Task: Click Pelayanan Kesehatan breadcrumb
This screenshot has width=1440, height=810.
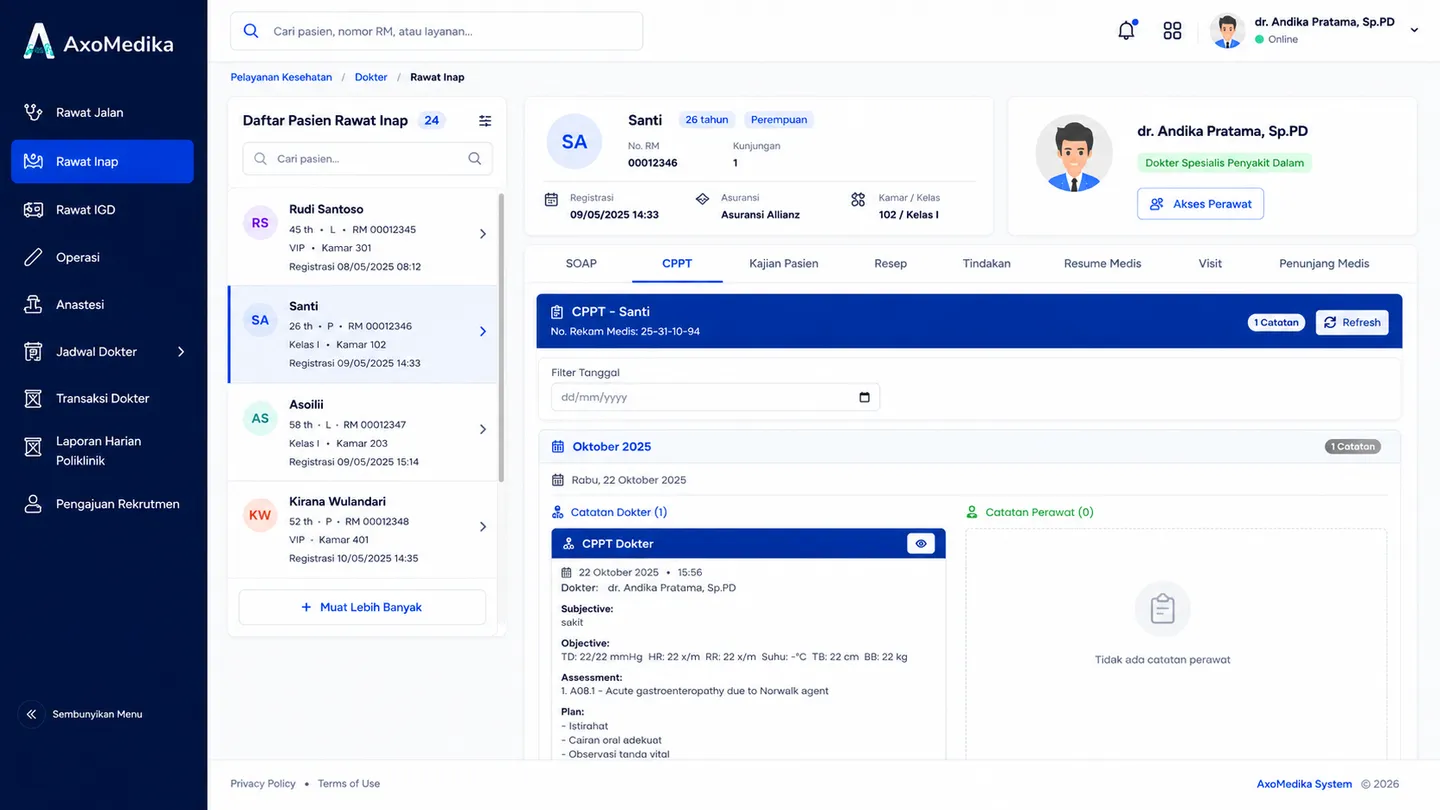Action: [281, 77]
